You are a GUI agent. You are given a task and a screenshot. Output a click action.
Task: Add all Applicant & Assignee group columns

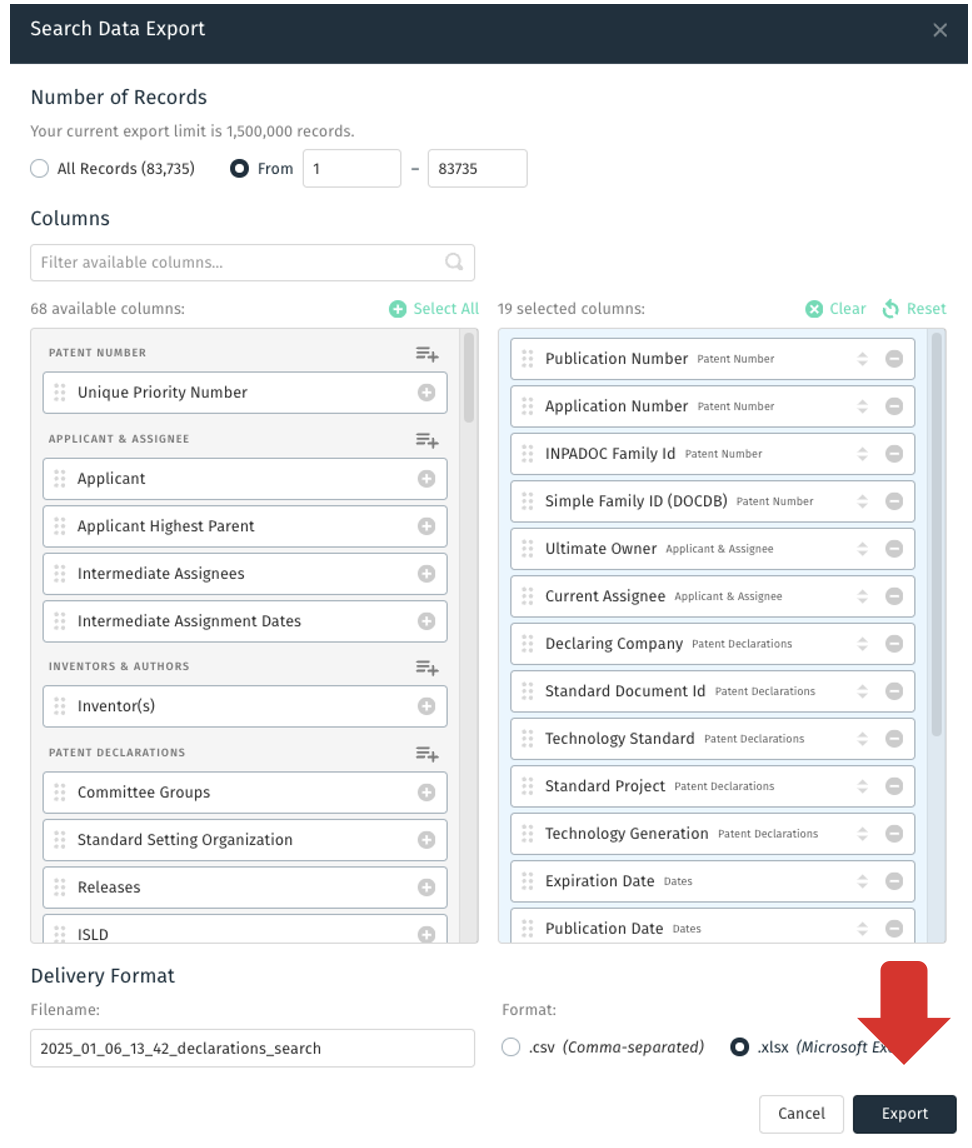click(x=427, y=440)
